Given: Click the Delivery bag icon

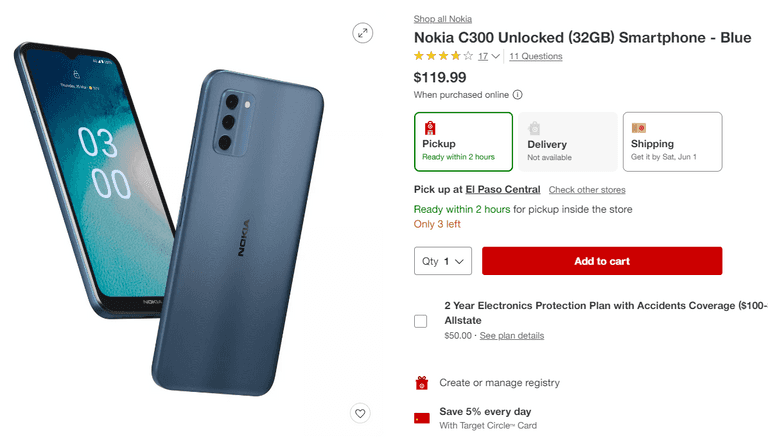Looking at the screenshot, I should (x=534, y=128).
